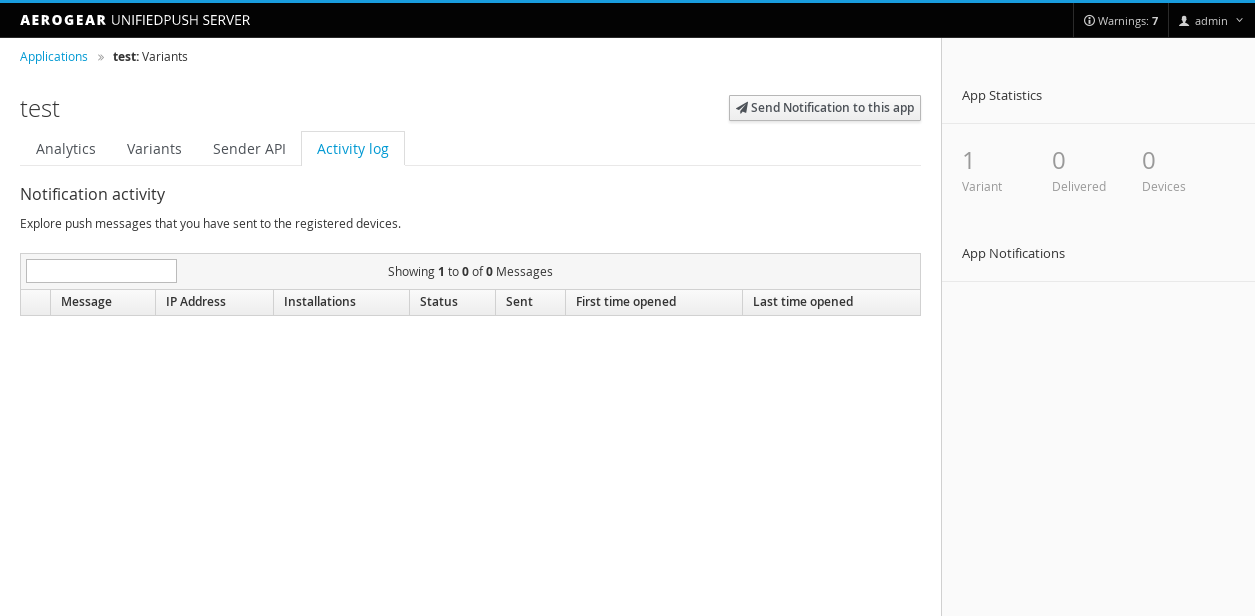The height and width of the screenshot is (616, 1255).
Task: Sort by First time opened column
Action: tap(626, 302)
